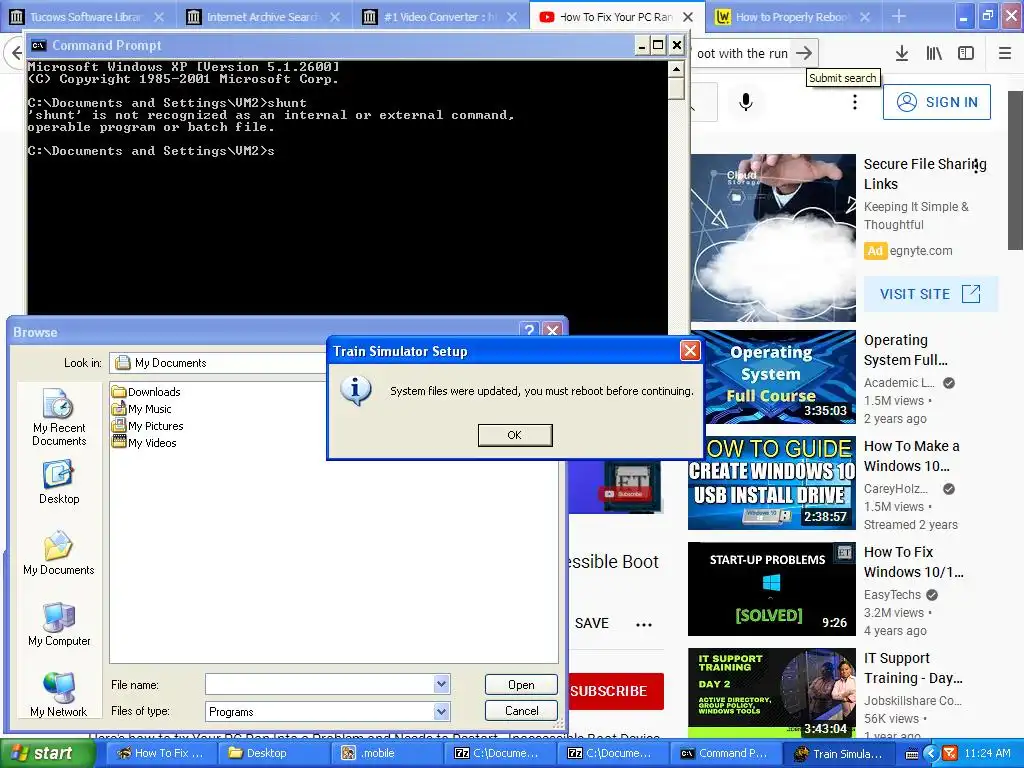This screenshot has height=768, width=1024.
Task: Select the My Music folder
Action: pyautogui.click(x=142, y=409)
